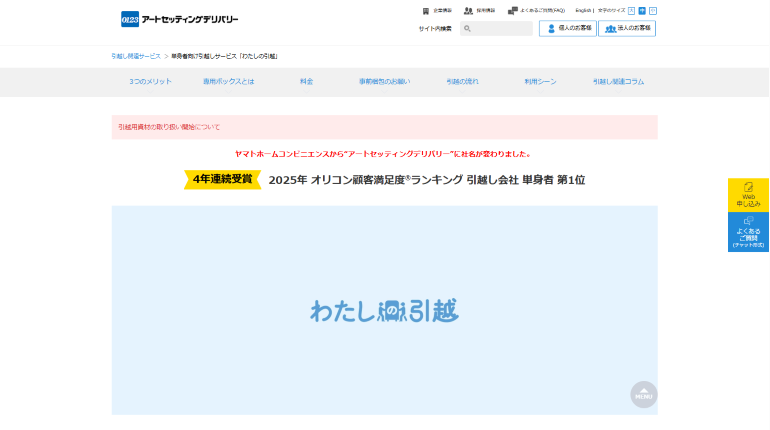Select 利用シーン nav item

(x=540, y=81)
